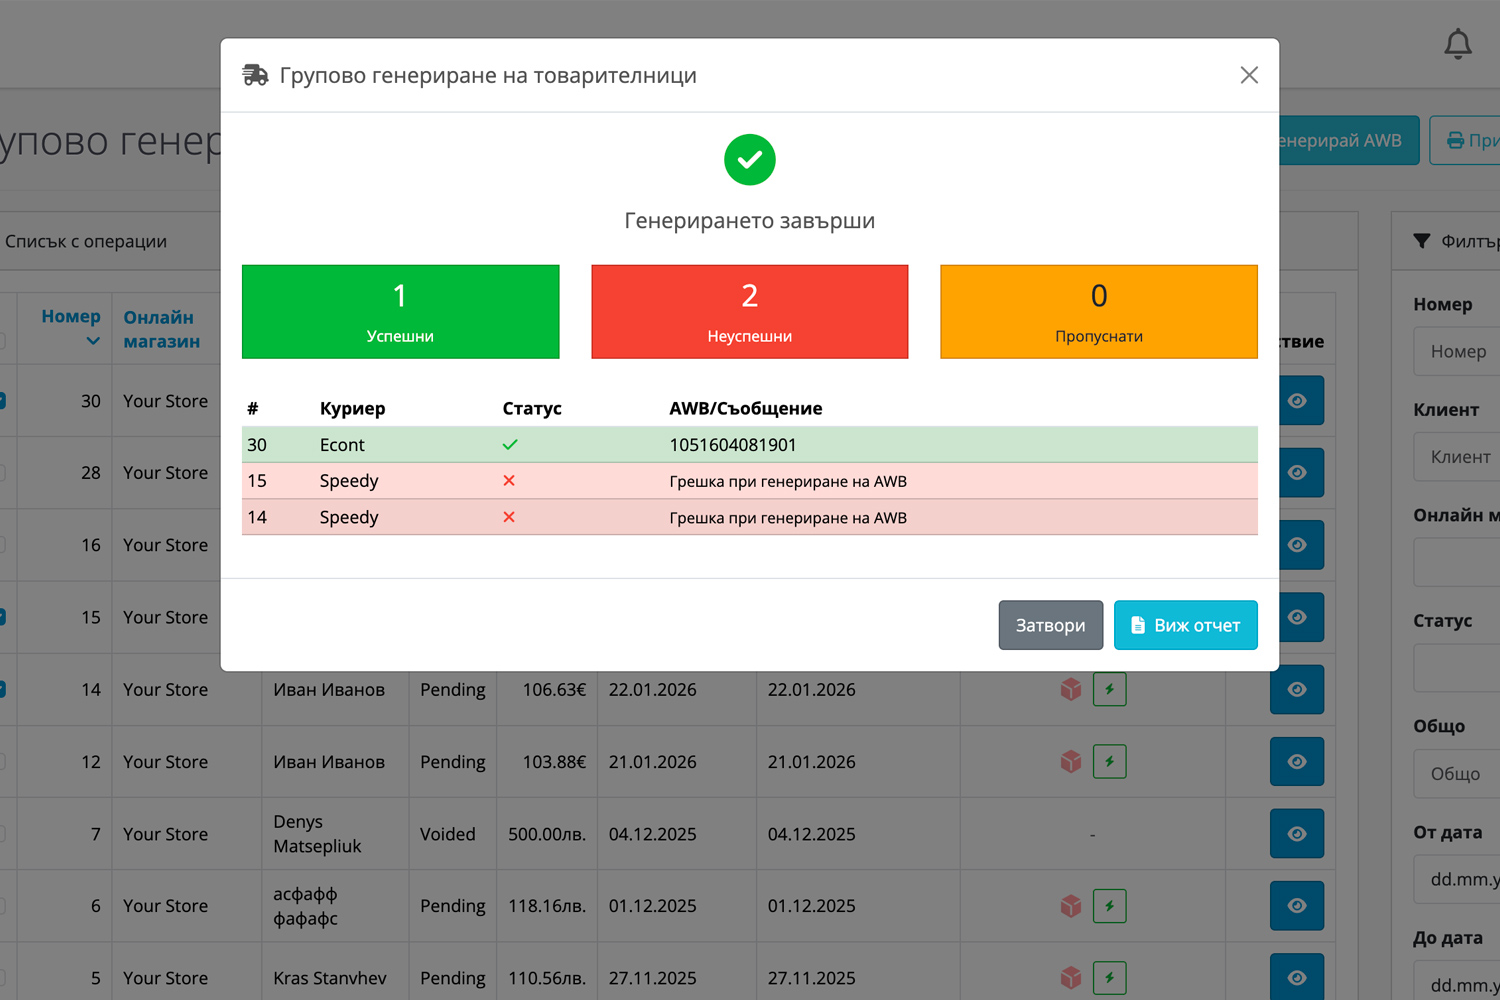Screen dimensions: 1500x1000
Task: Click the view eye icon for order 12
Action: click(1296, 762)
